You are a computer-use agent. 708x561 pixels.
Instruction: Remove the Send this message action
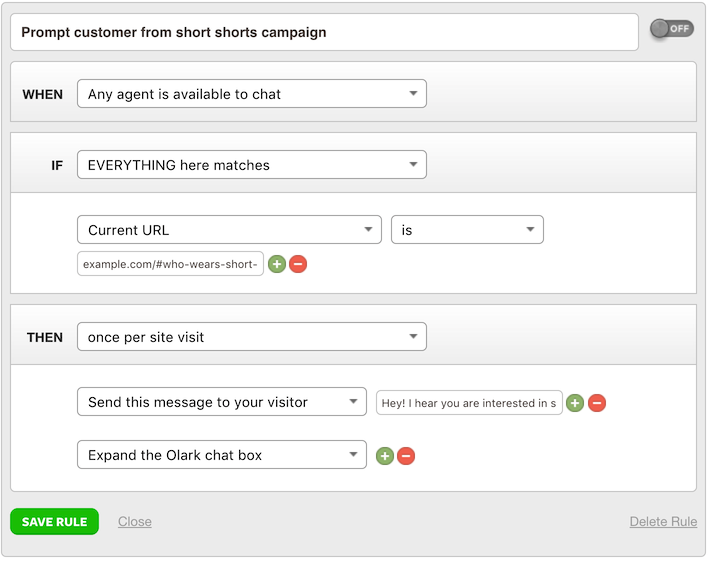click(x=597, y=403)
